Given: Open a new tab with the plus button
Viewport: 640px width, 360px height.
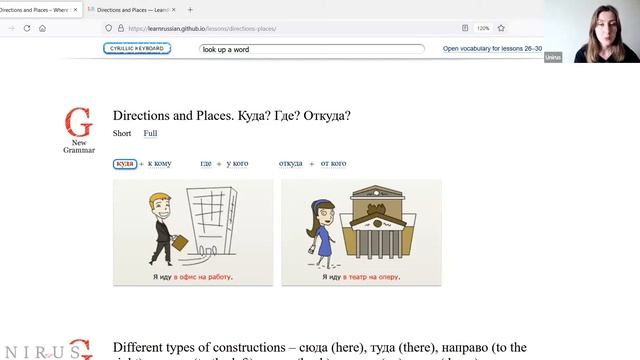Looking at the screenshot, I should pyautogui.click(x=190, y=10).
